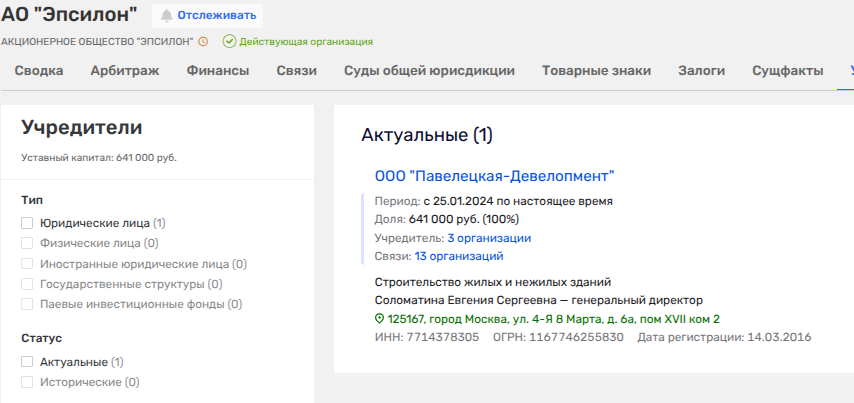Toggle the Актуальные status checkbox
Viewport: 854px width, 403px height.
pyautogui.click(x=28, y=362)
